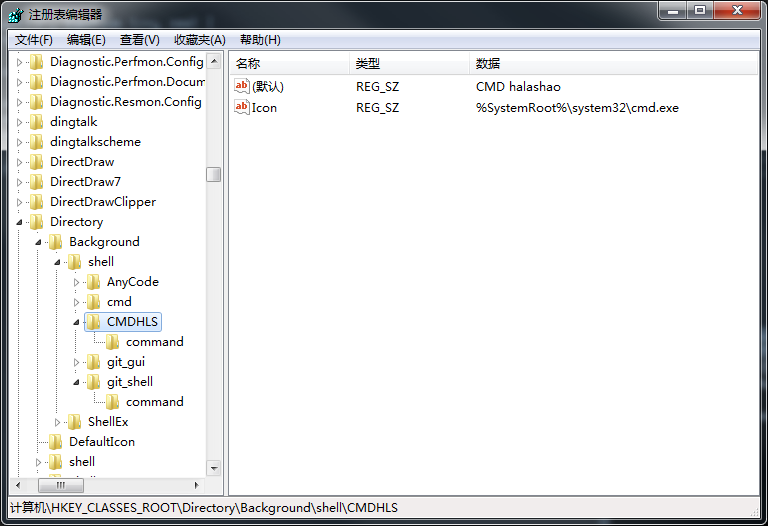
Task: Sort by the 名称 column header
Action: click(x=289, y=63)
